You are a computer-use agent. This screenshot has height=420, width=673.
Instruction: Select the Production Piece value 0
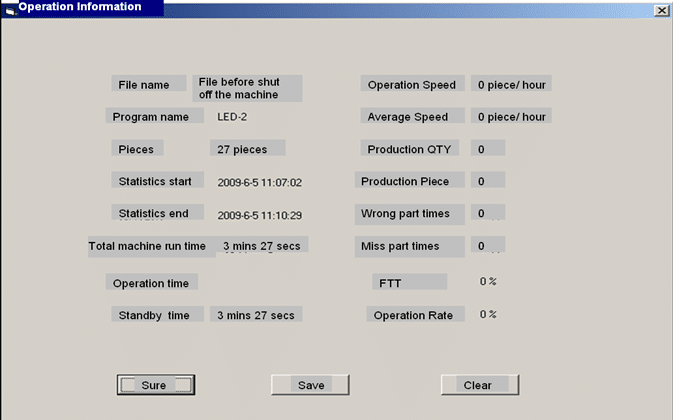pos(488,180)
